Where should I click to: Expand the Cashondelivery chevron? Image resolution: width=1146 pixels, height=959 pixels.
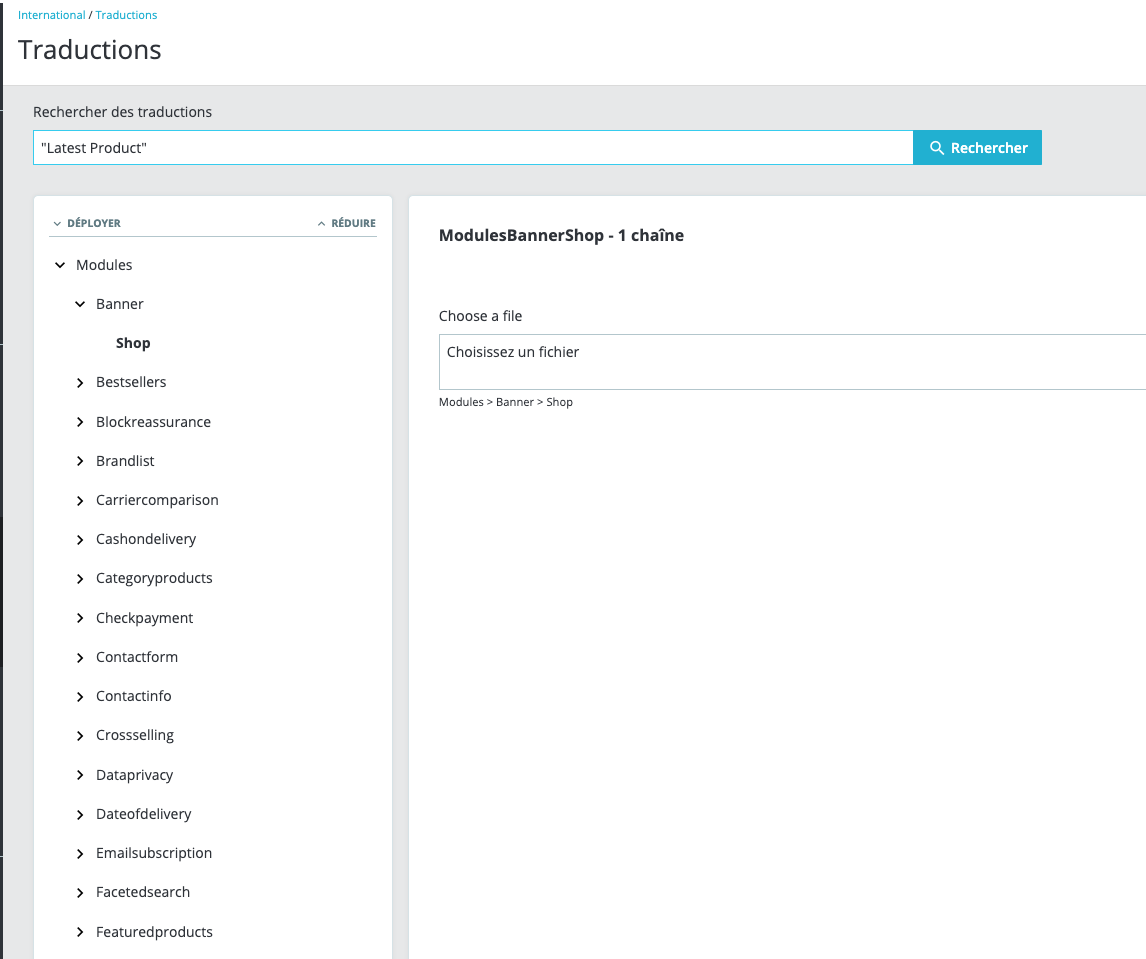pyautogui.click(x=80, y=539)
